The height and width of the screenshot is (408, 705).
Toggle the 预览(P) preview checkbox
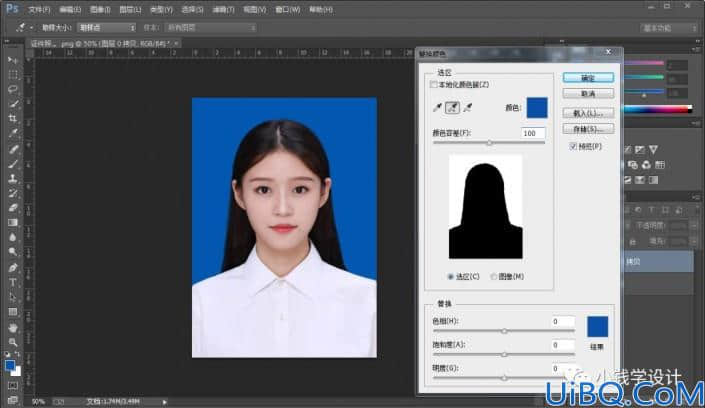point(573,146)
